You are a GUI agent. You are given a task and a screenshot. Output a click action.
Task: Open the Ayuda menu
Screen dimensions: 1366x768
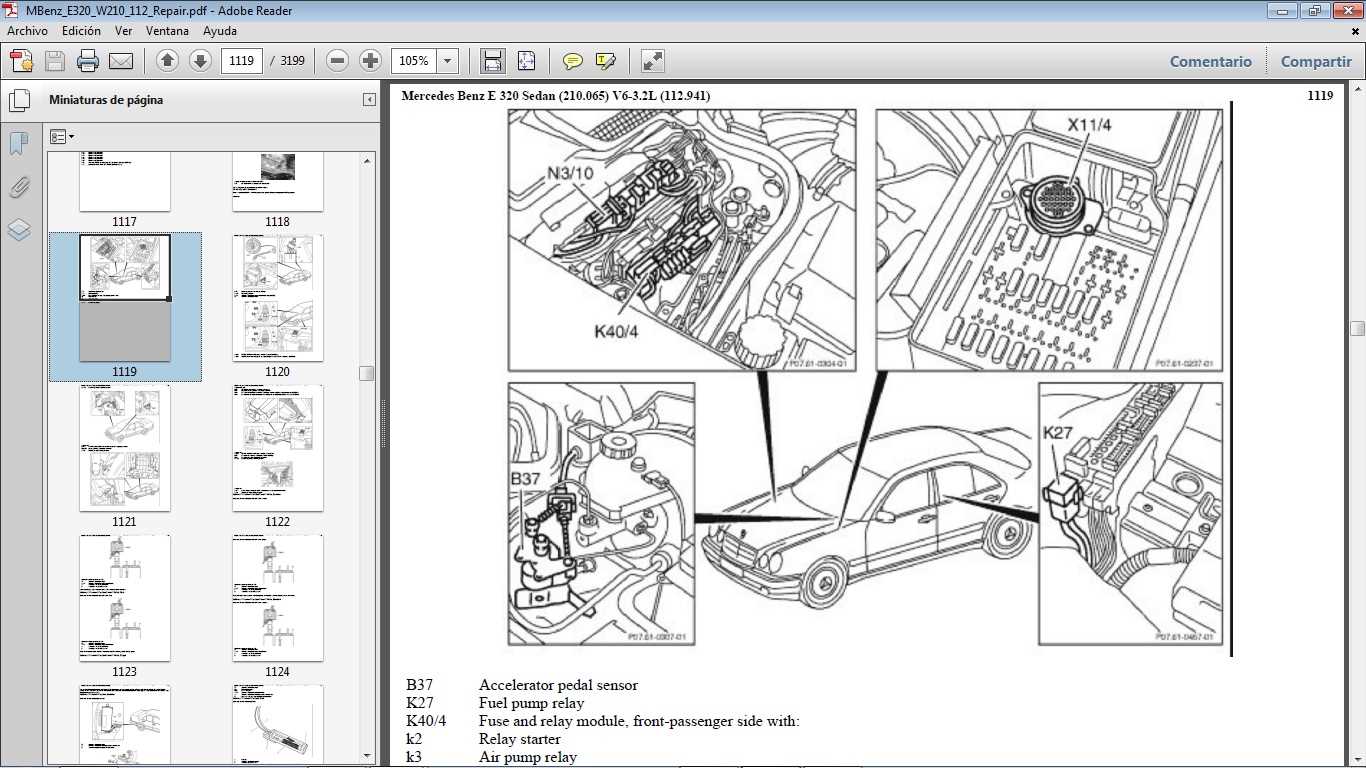pos(220,31)
